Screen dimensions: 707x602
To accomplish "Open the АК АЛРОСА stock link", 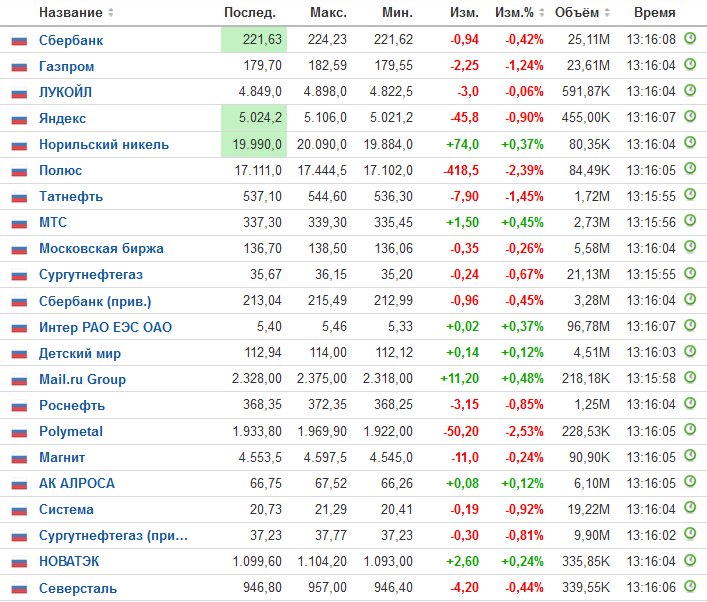I will (x=77, y=483).
